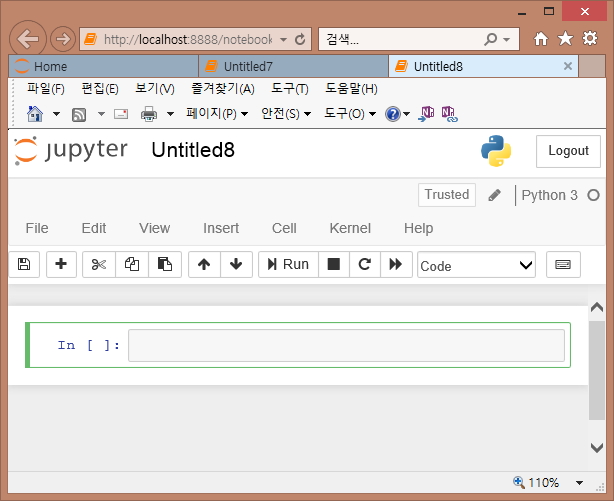Open Jupyter Kernel menu
Viewport: 614px width, 501px height.
point(350,228)
